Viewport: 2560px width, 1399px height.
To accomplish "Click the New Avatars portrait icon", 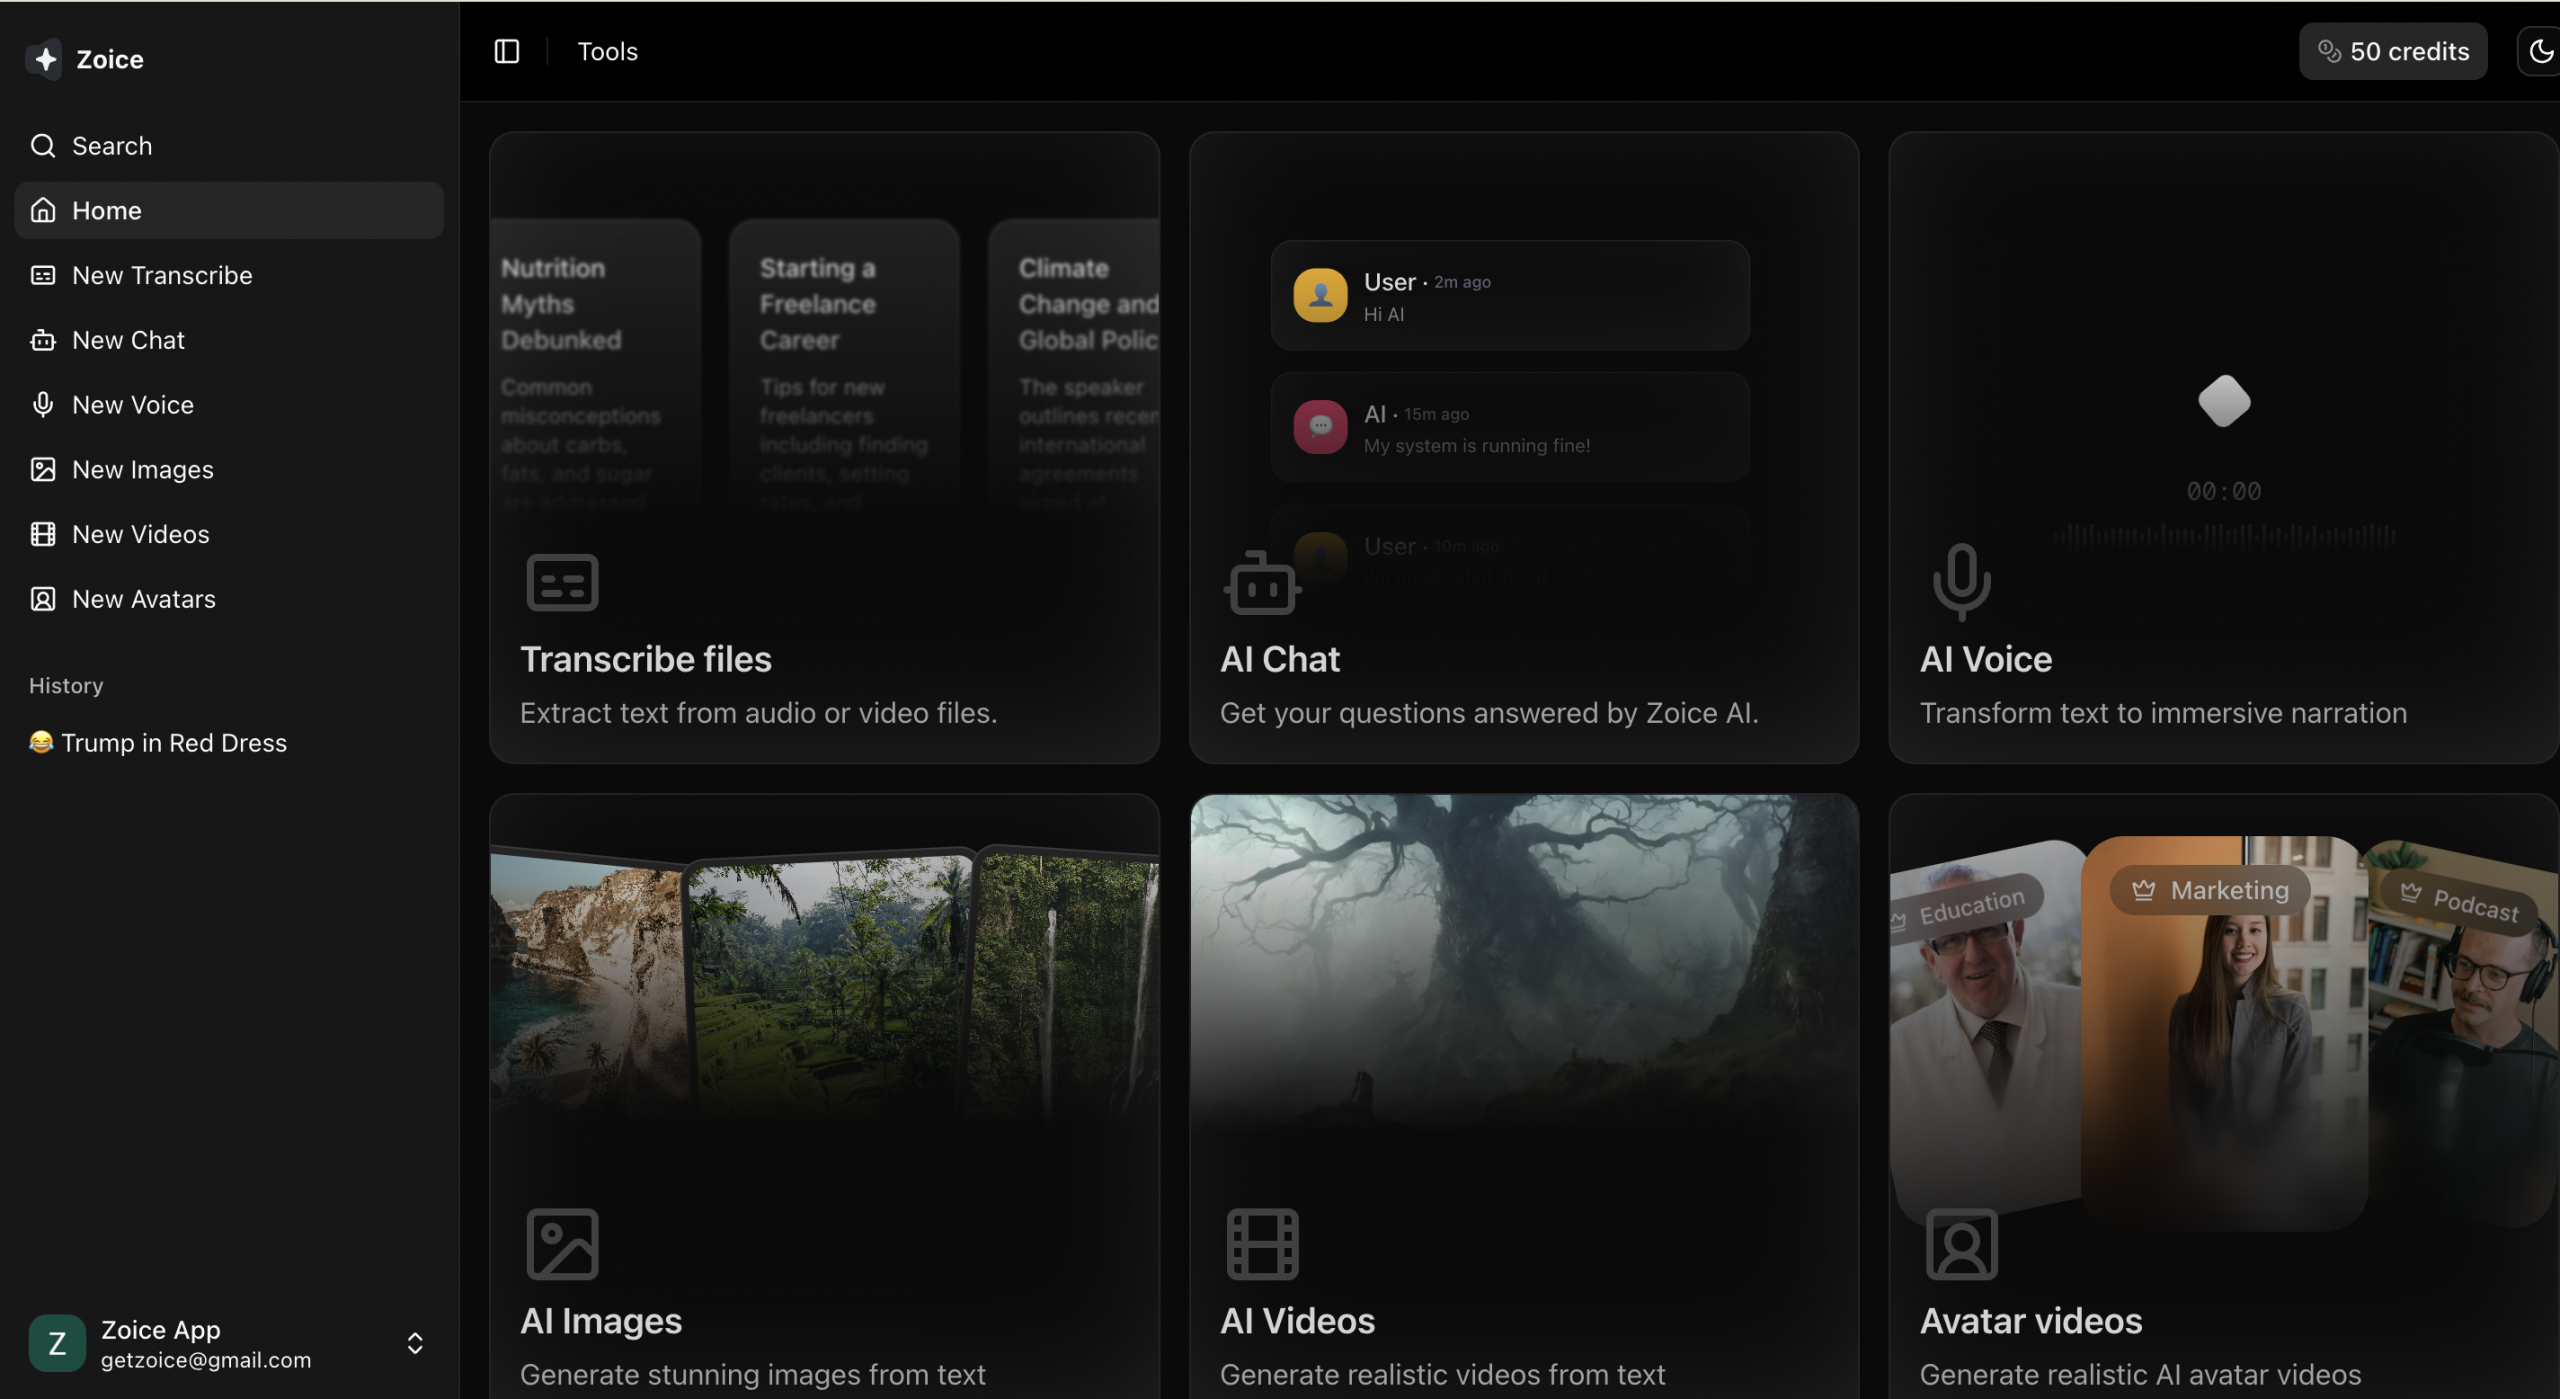I will click(x=43, y=599).
